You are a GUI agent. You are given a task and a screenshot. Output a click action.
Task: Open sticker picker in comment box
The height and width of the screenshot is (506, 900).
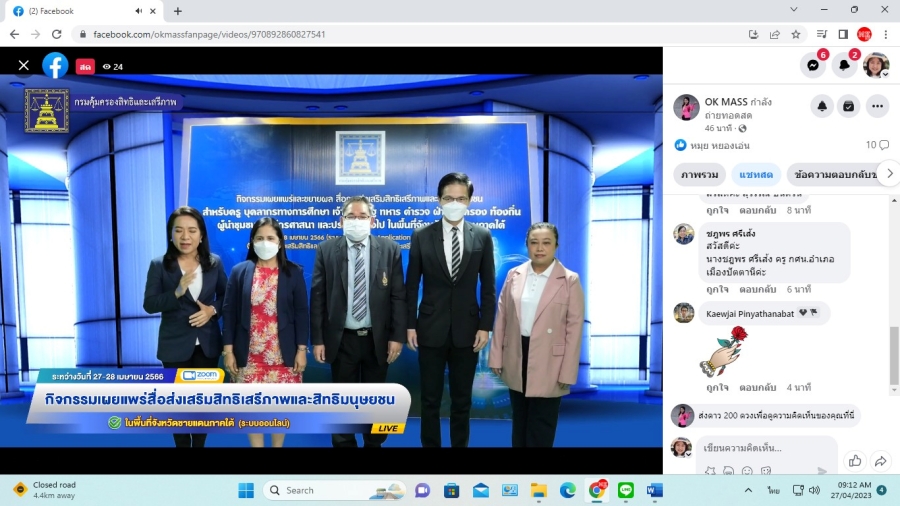tap(766, 470)
